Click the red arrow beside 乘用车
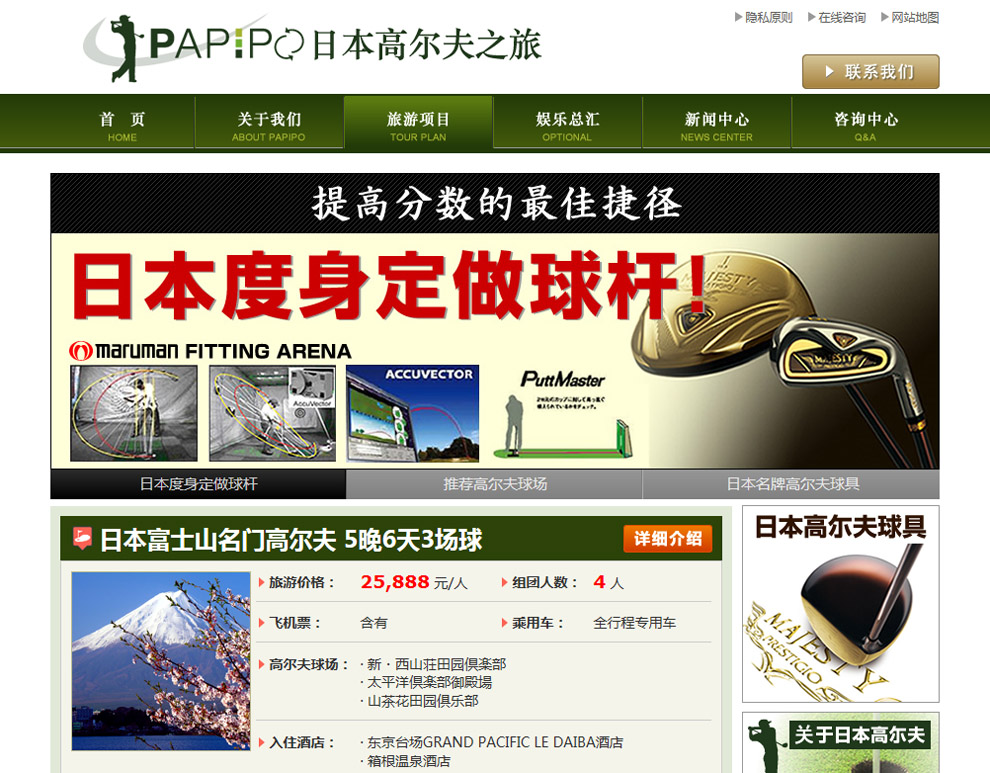The height and width of the screenshot is (773, 990). [504, 623]
